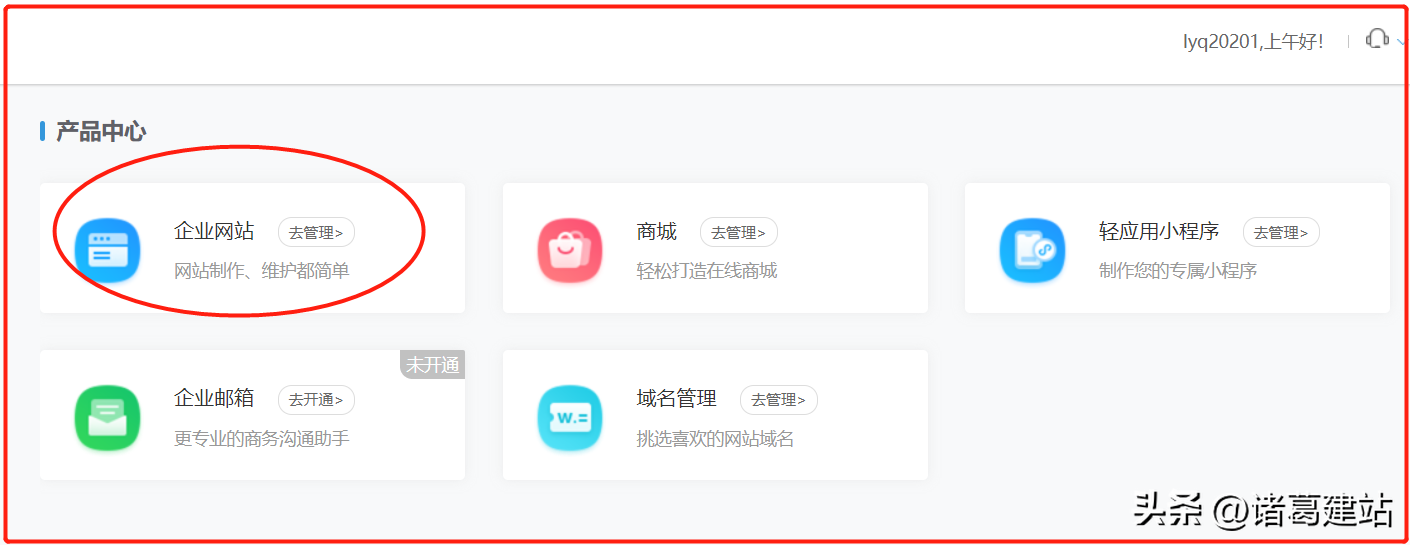1410x545 pixels.
Task: Click the 域名管理 title text
Action: coord(677,399)
